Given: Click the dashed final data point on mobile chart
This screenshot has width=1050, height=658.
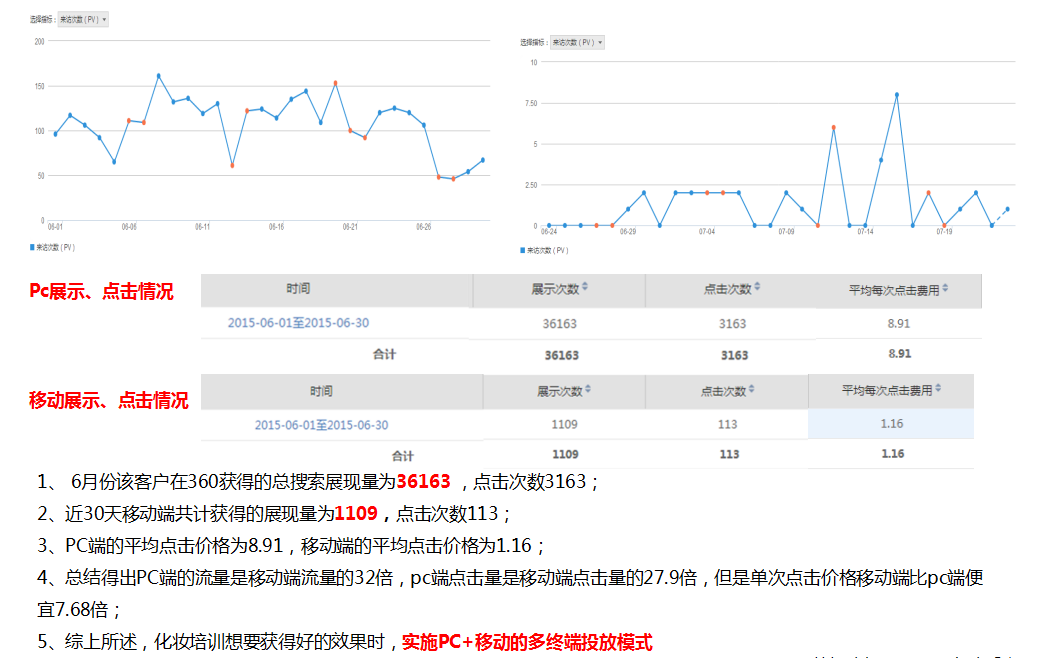Looking at the screenshot, I should tap(1007, 209).
